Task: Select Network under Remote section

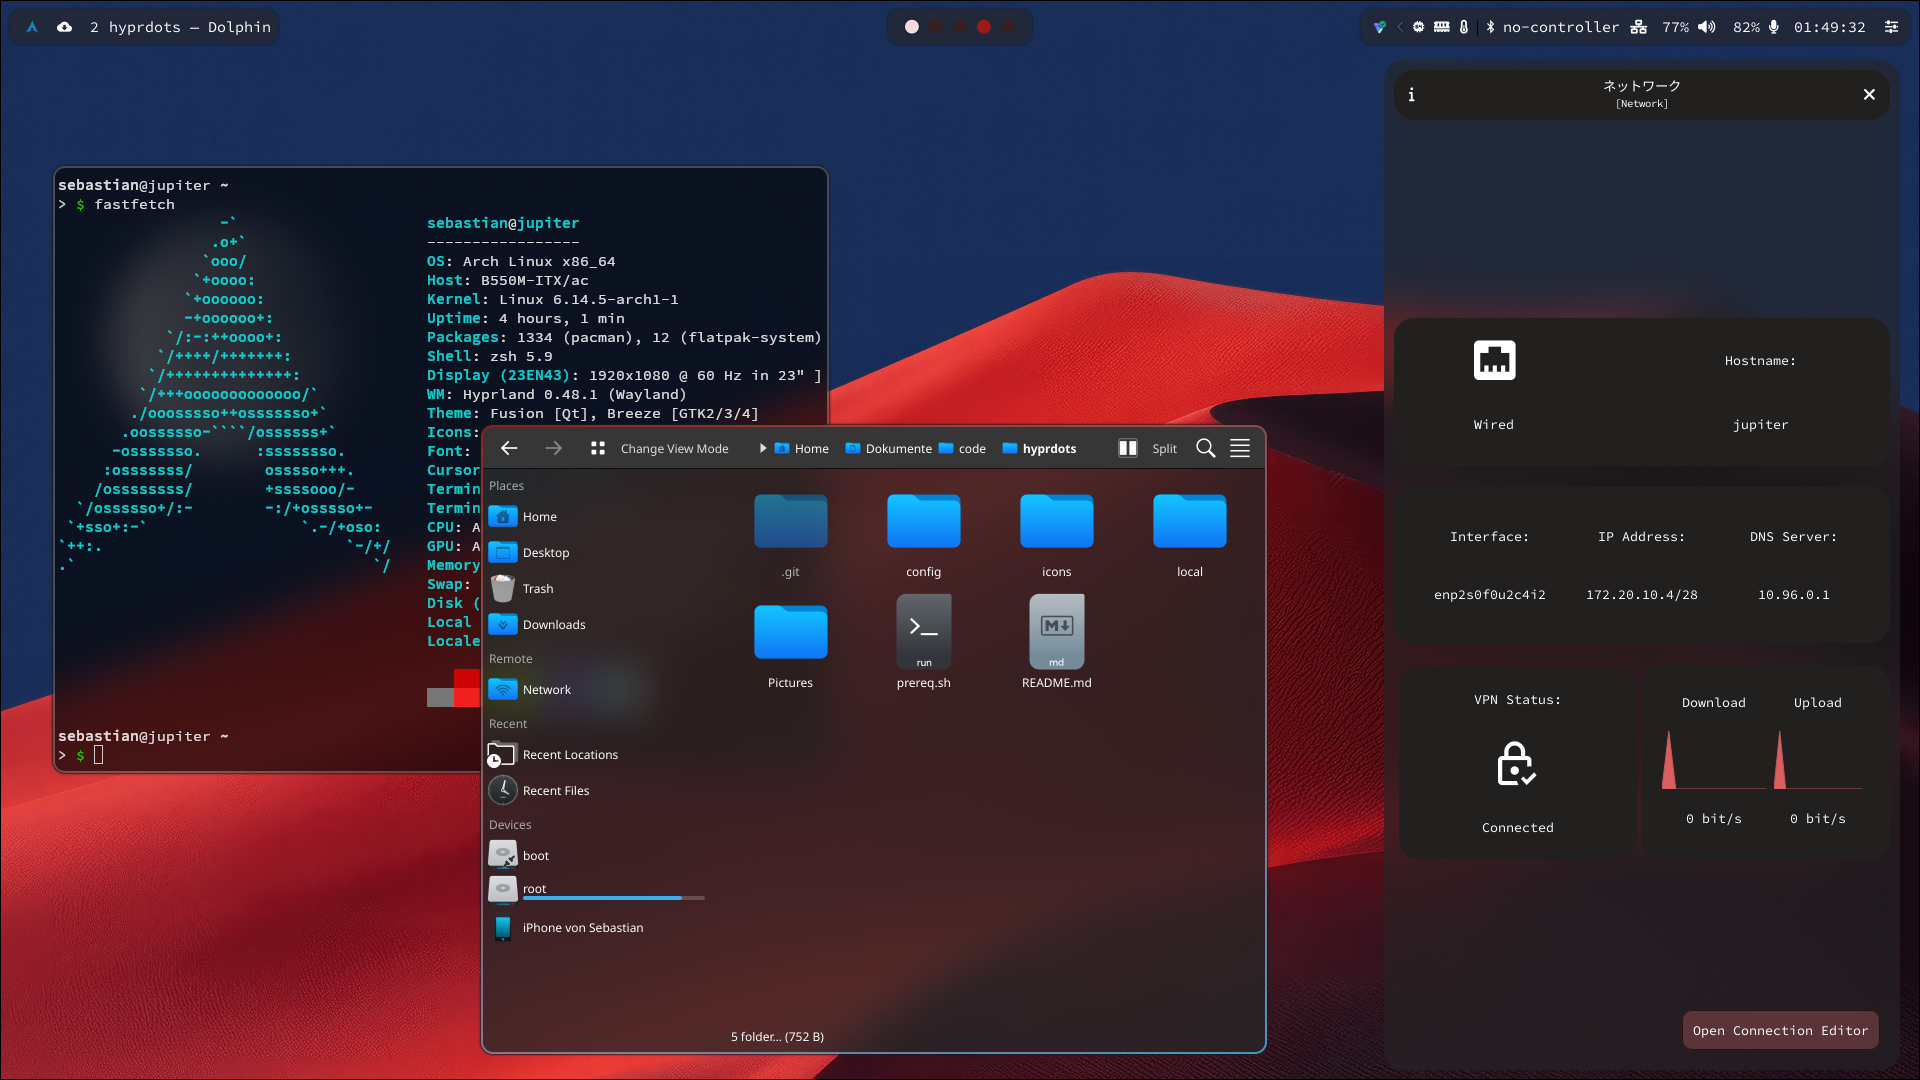Action: coord(546,690)
